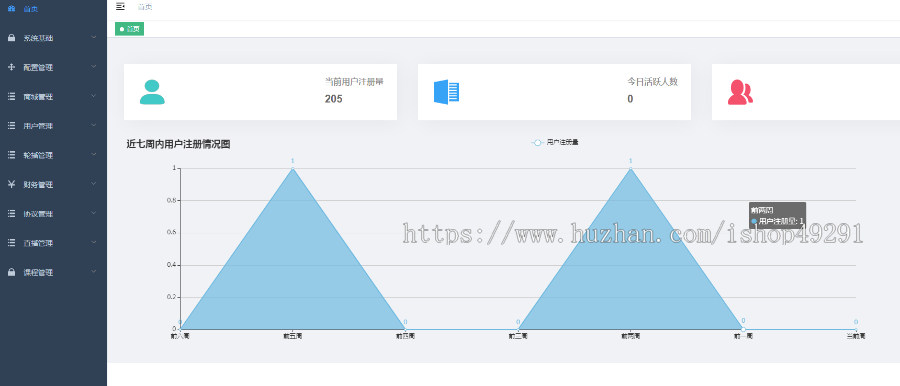The width and height of the screenshot is (900, 386).
Task: Expand the 课程管理 chevron
Action: tap(94, 272)
